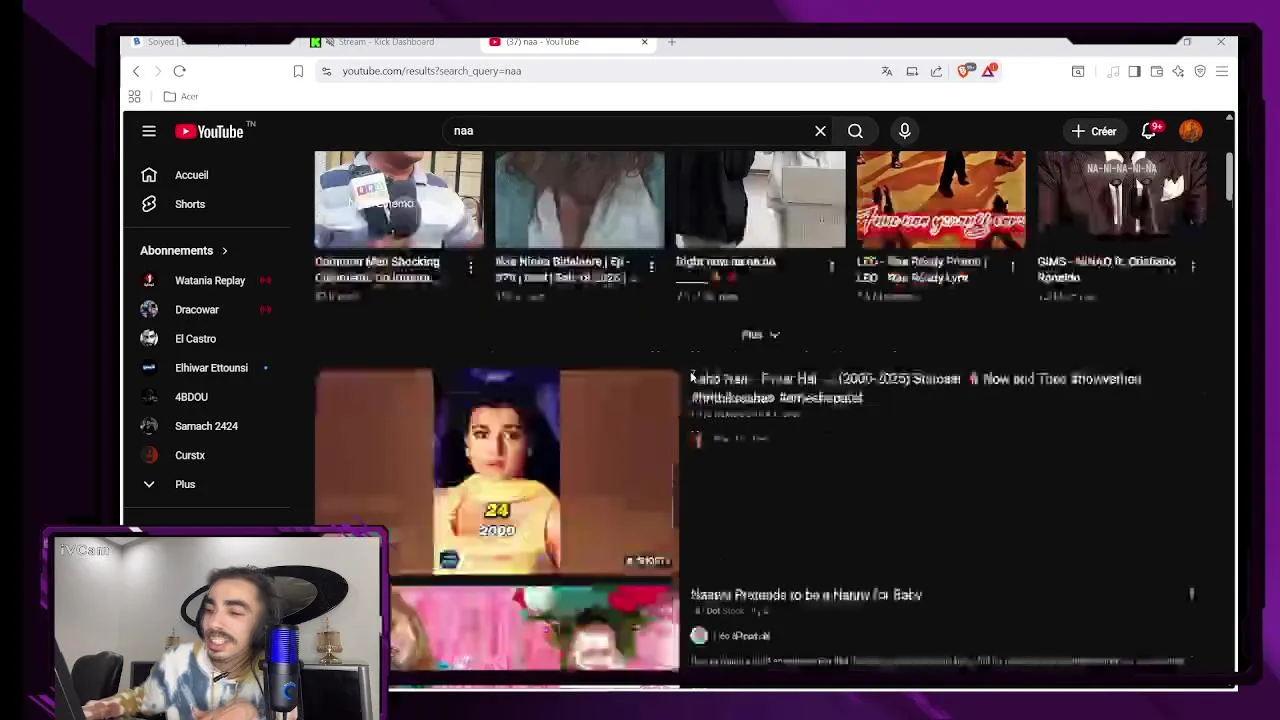Open the account avatar menu
The width and height of the screenshot is (1280, 720).
coord(1190,131)
